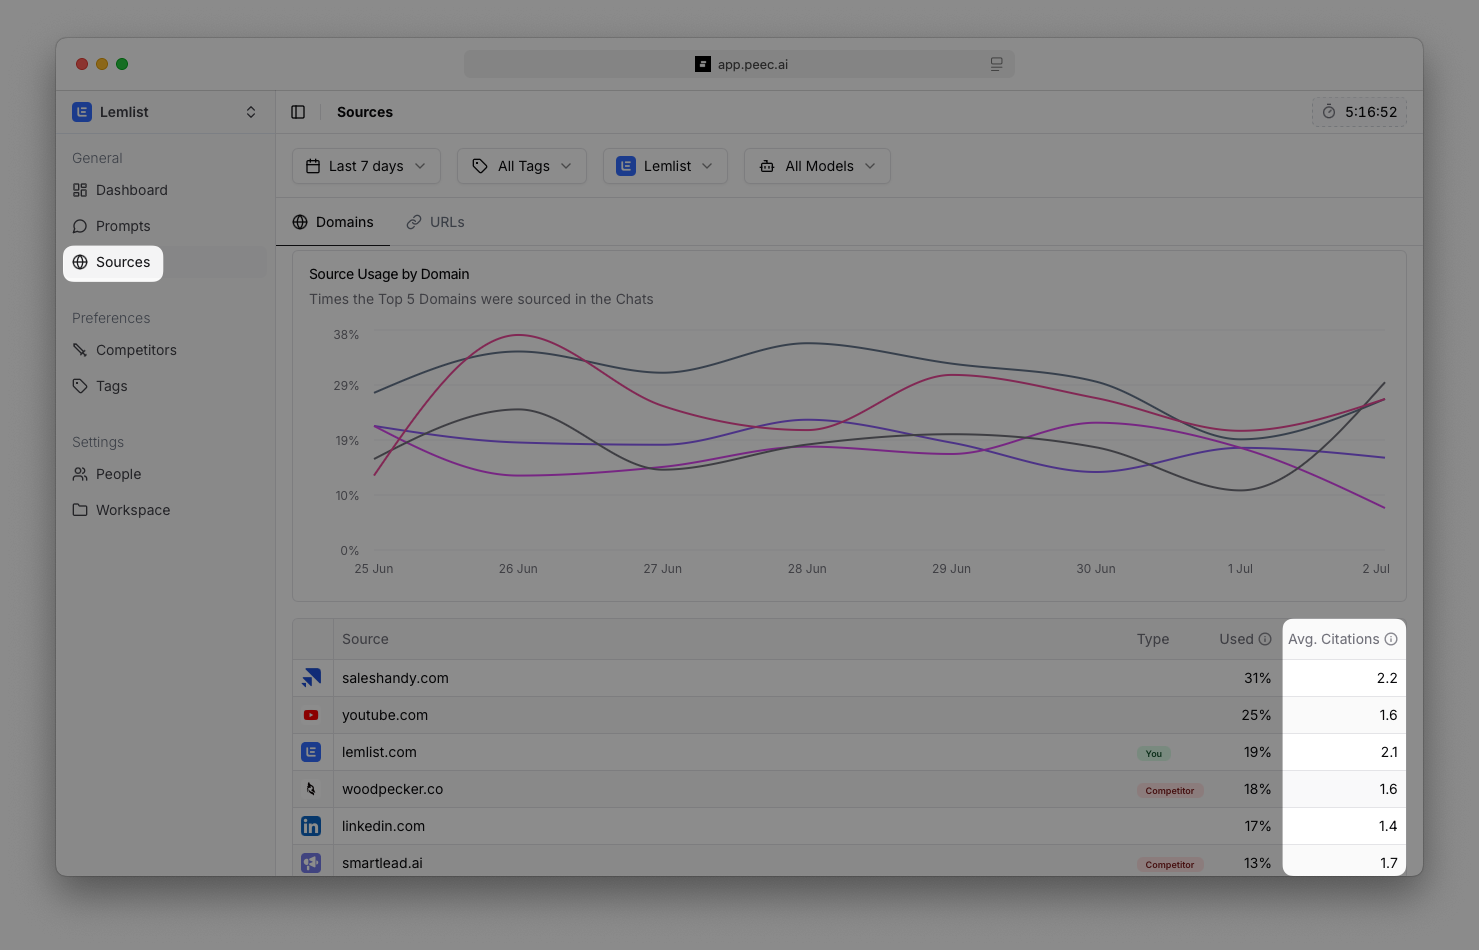
Task: Click the info icon next to Avg. Citations
Action: point(1391,638)
